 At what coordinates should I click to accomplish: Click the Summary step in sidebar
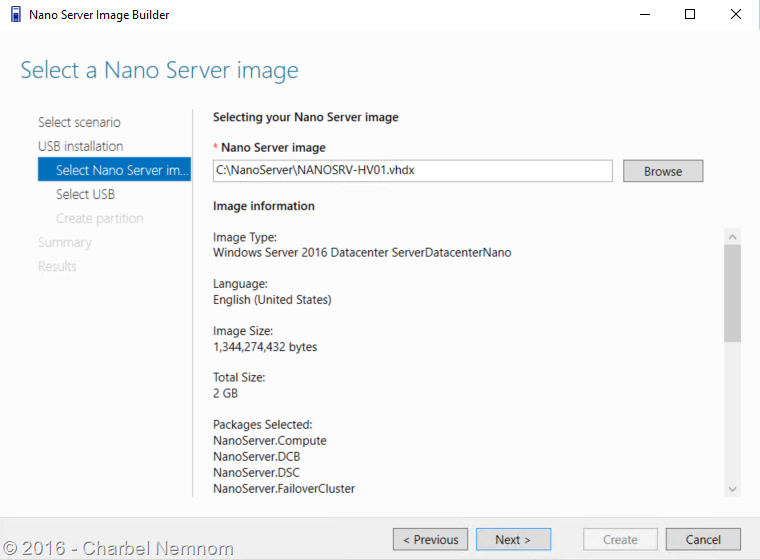(64, 242)
